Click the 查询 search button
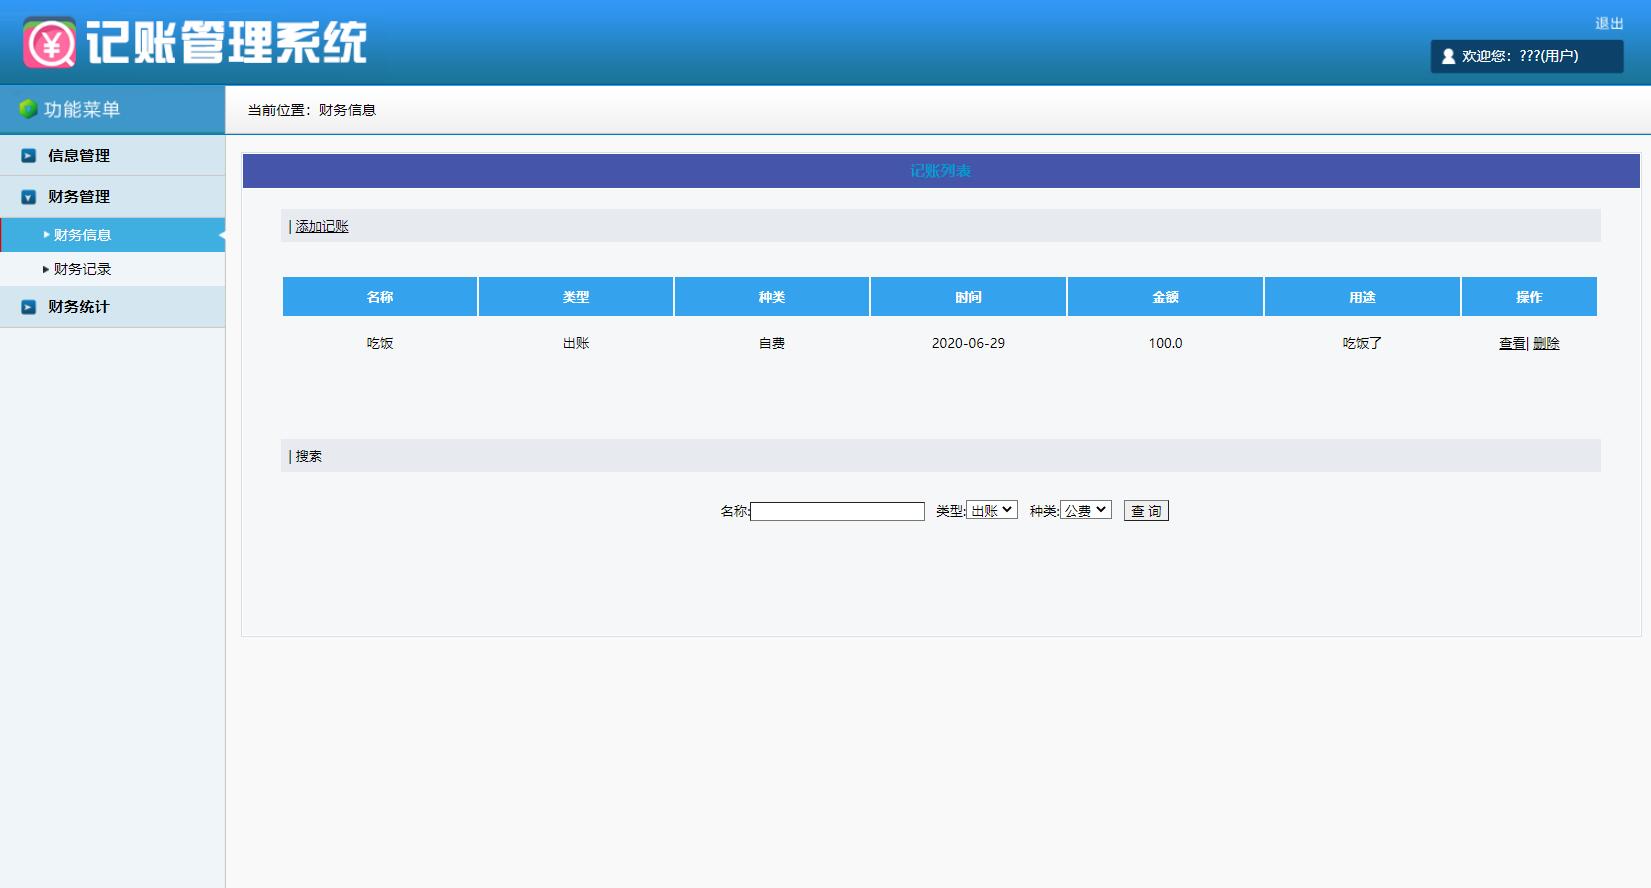 1146,511
